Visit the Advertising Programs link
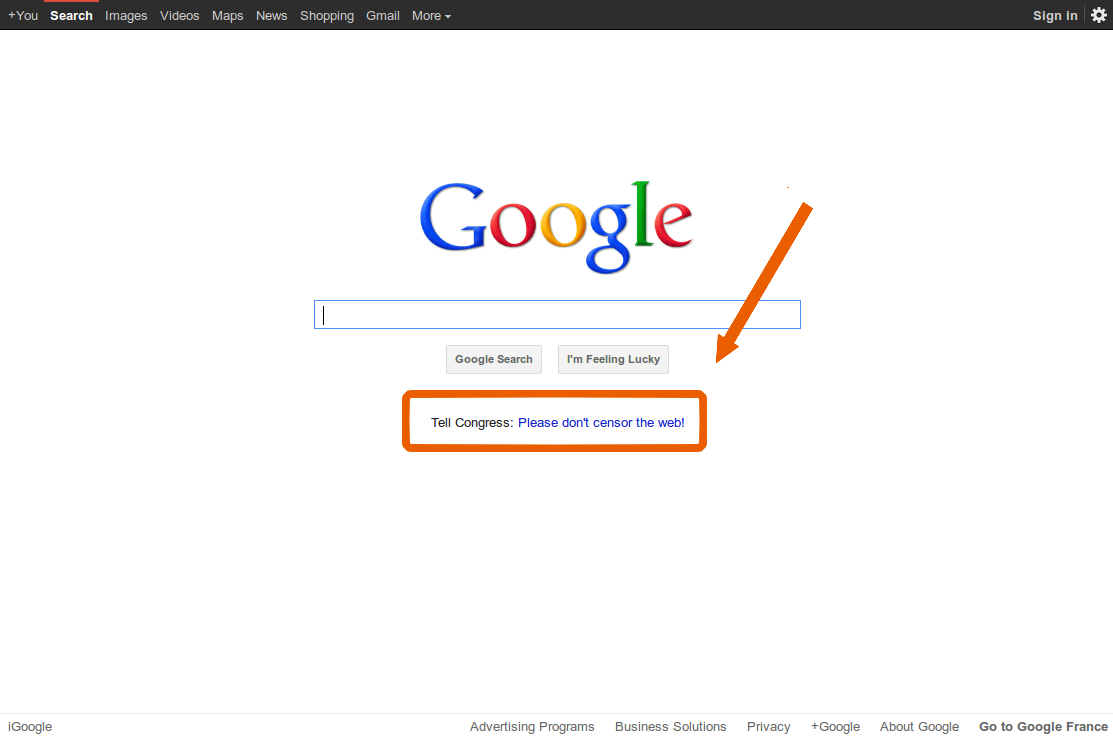 coord(532,727)
